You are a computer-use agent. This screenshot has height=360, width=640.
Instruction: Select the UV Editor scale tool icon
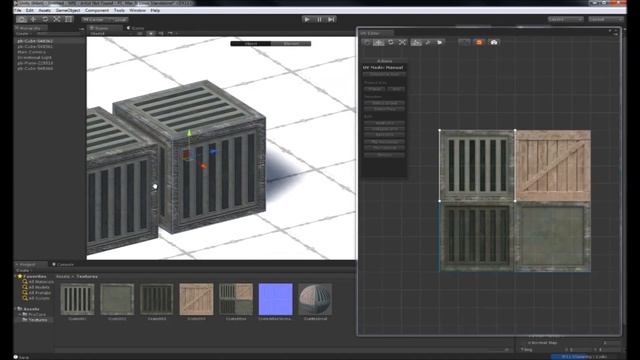click(x=402, y=42)
